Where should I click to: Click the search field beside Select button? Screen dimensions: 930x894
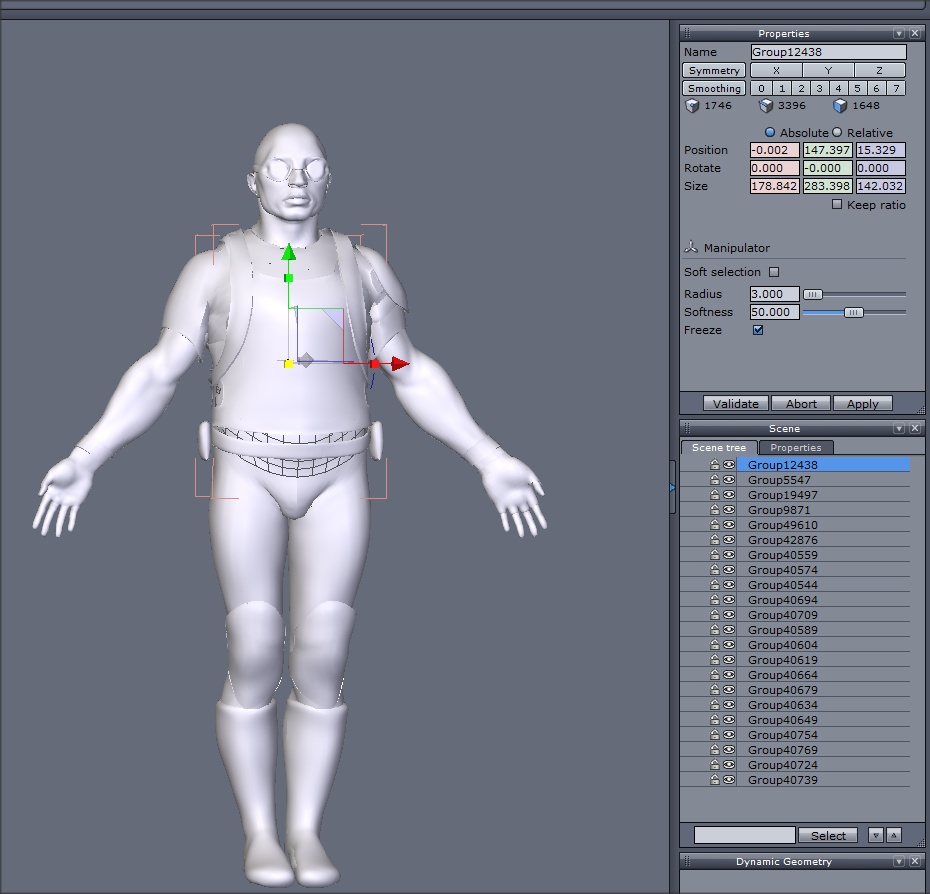tap(744, 835)
